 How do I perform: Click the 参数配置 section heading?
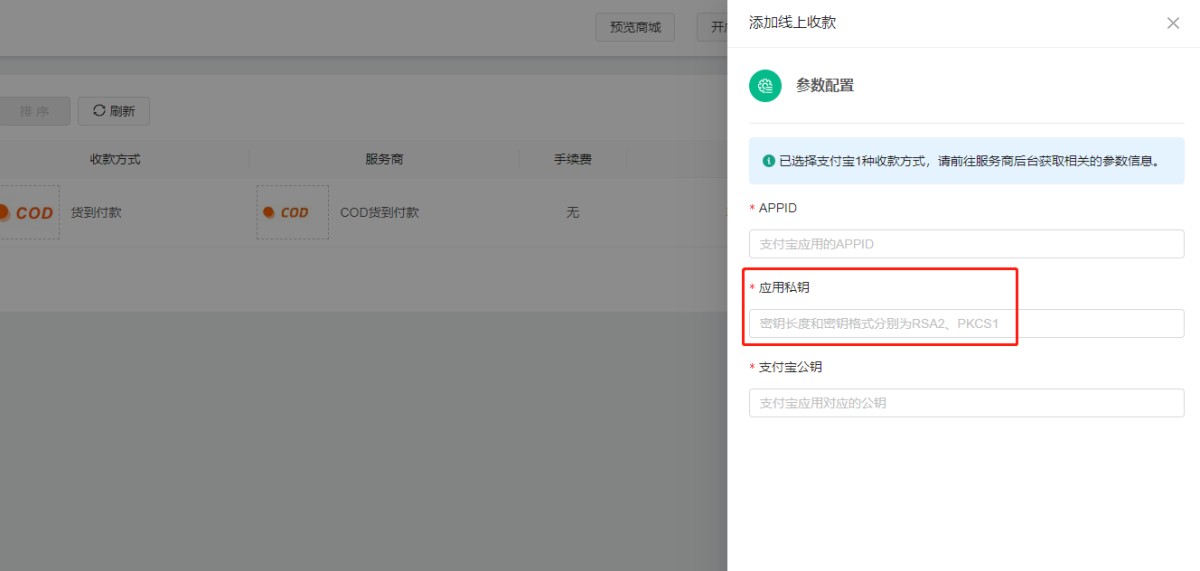click(825, 86)
